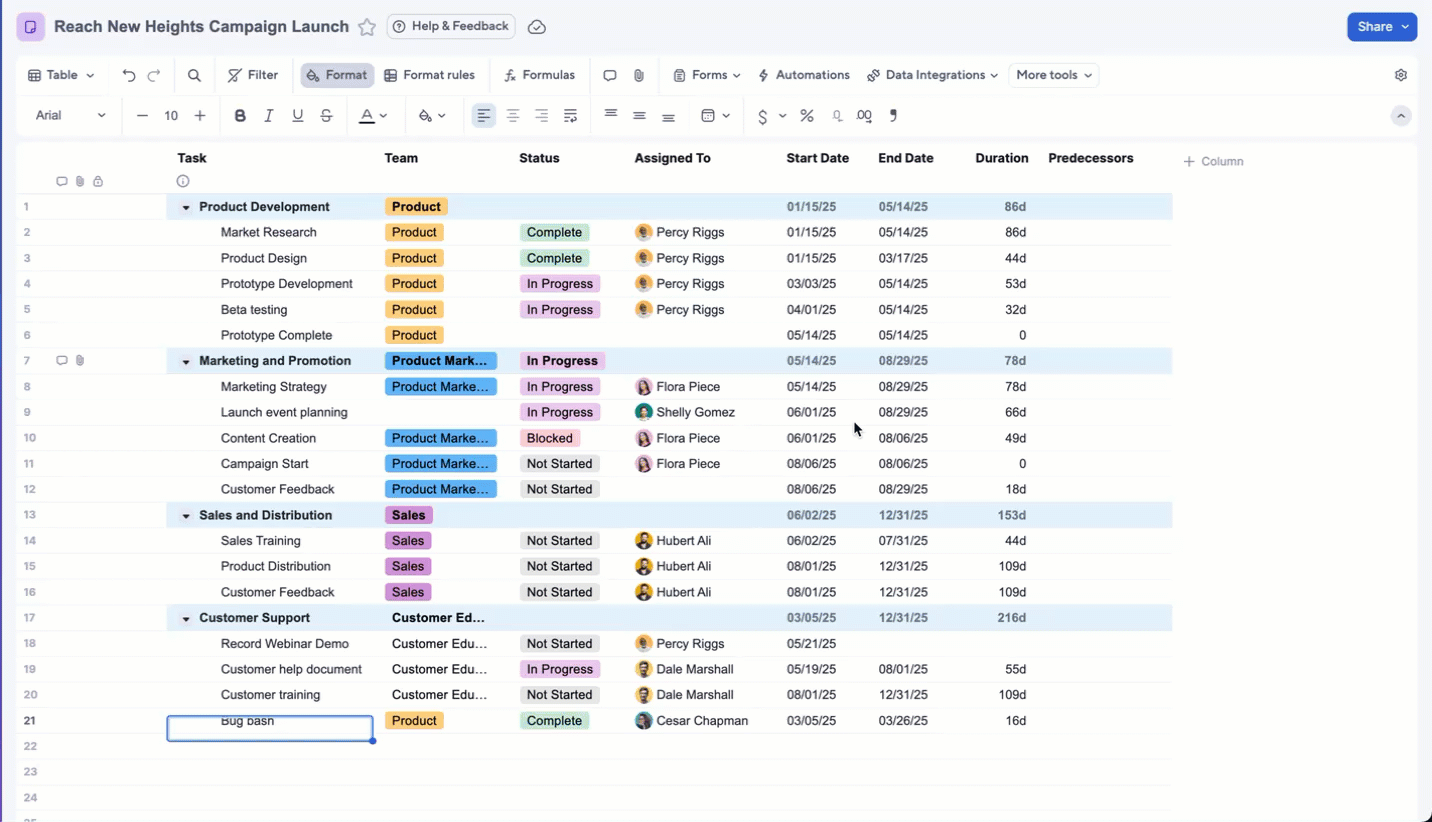Pick the fill color paint bucket
The image size is (1432, 822).
(x=425, y=116)
